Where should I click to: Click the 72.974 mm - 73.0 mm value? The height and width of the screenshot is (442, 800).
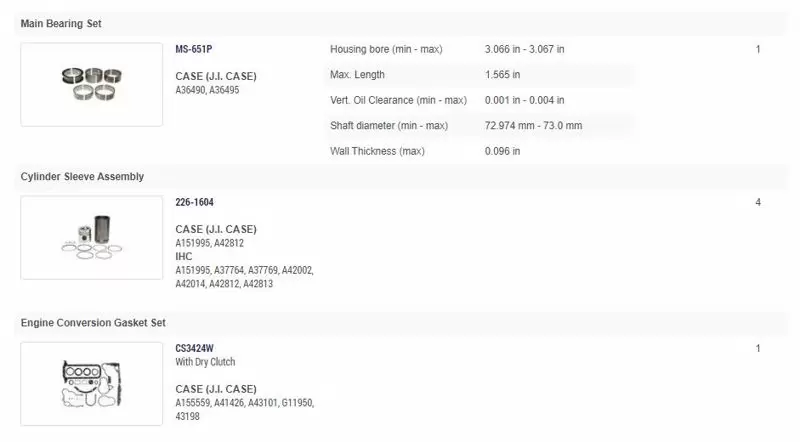click(x=533, y=126)
